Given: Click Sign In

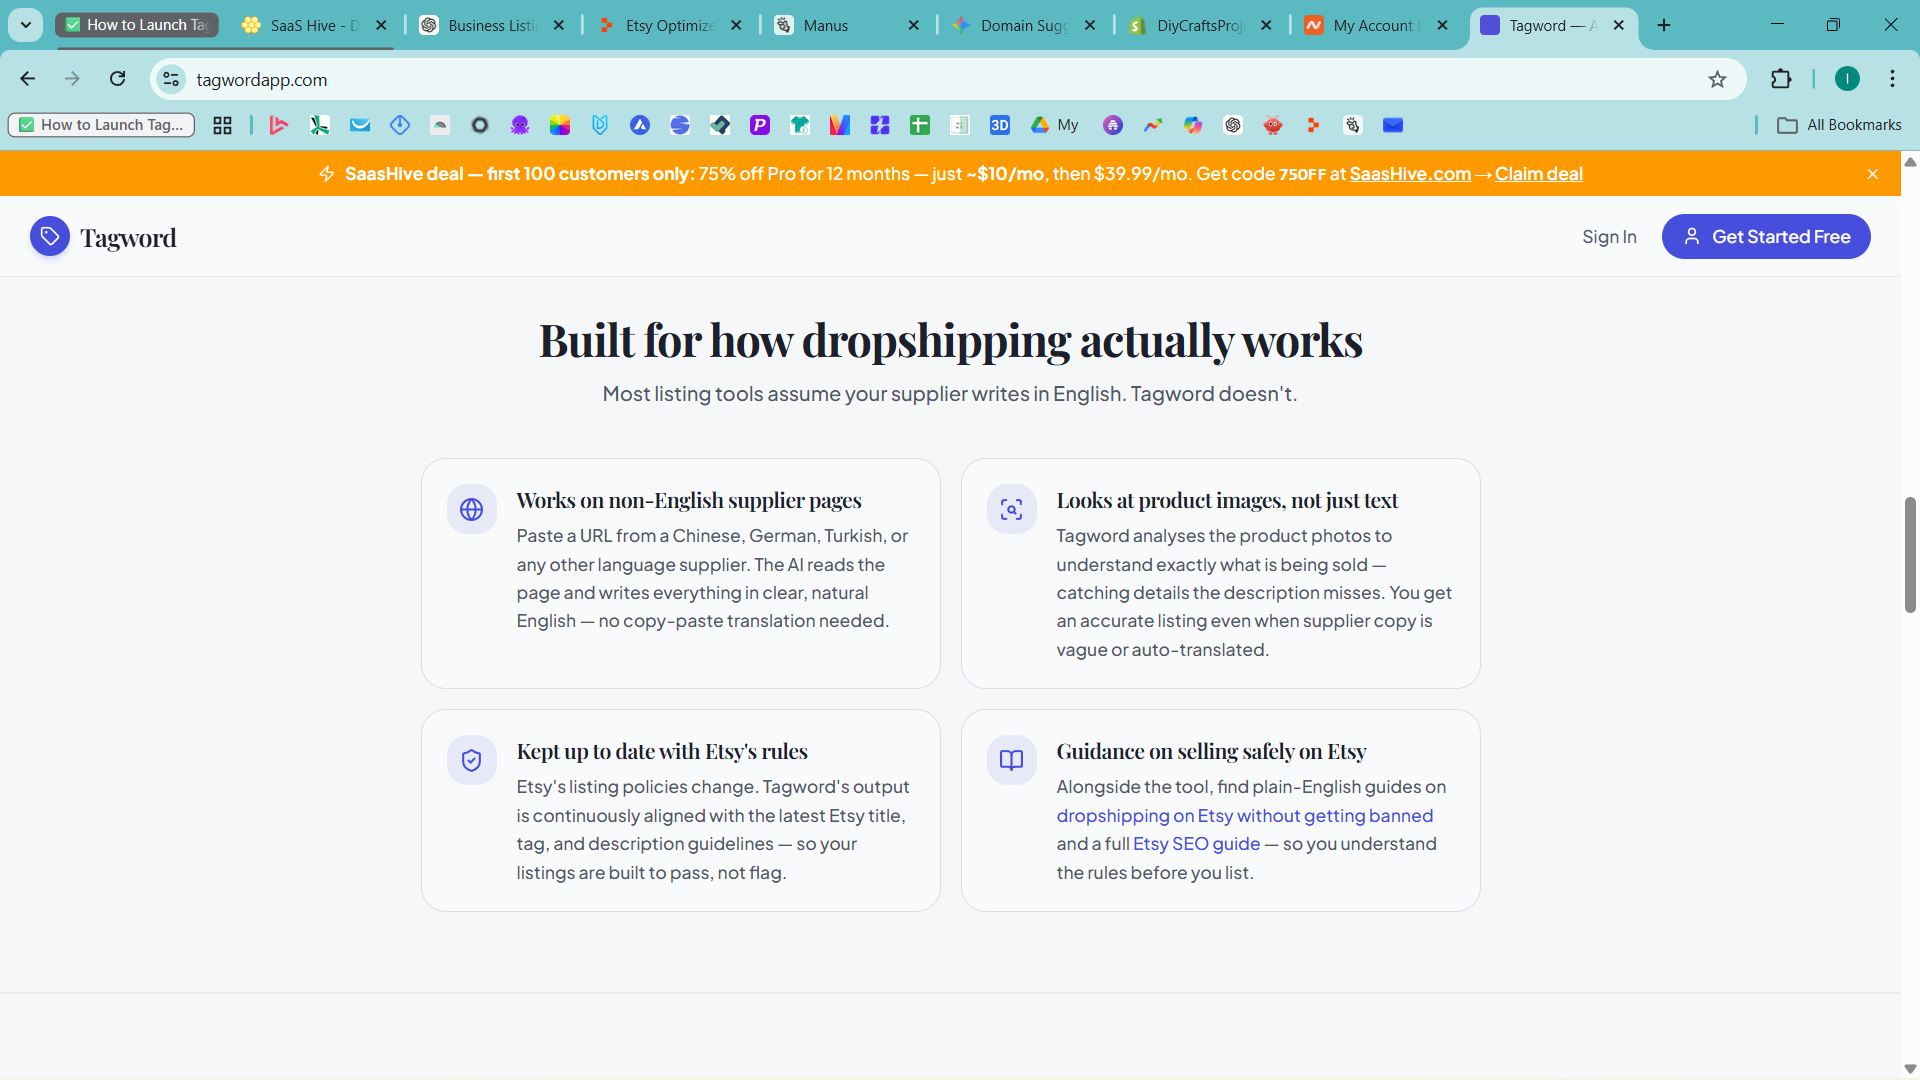Looking at the screenshot, I should [1609, 237].
